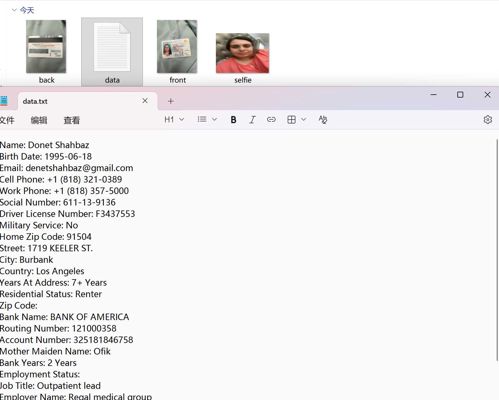This screenshot has width=499, height=400.
Task: Minimize the Notepad window
Action: [433, 95]
